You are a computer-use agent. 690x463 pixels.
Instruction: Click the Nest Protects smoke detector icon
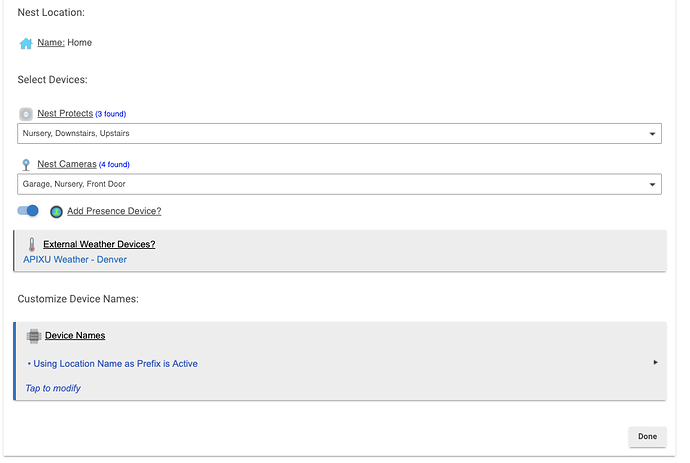point(26,114)
